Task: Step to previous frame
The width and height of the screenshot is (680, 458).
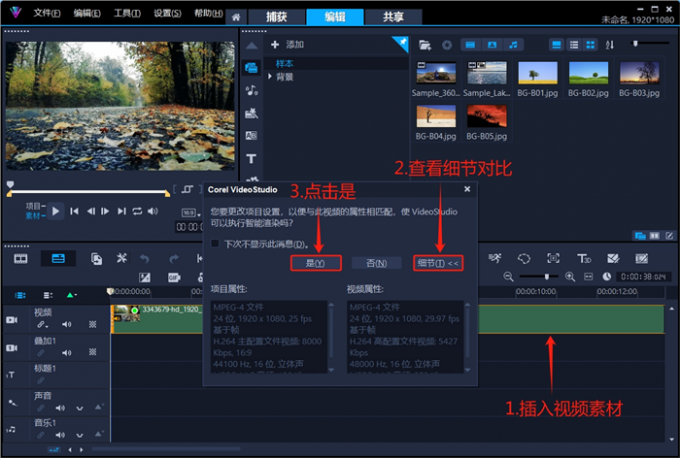Action: [91, 211]
